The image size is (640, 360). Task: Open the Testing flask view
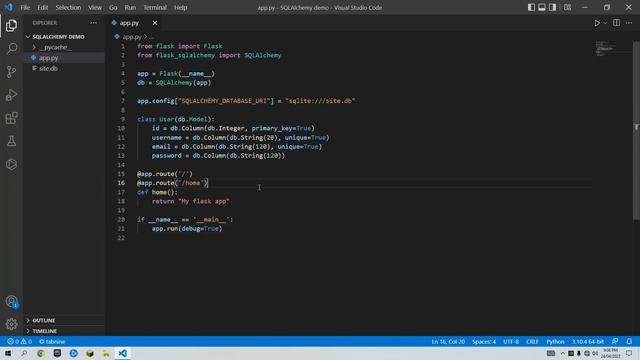(x=11, y=141)
